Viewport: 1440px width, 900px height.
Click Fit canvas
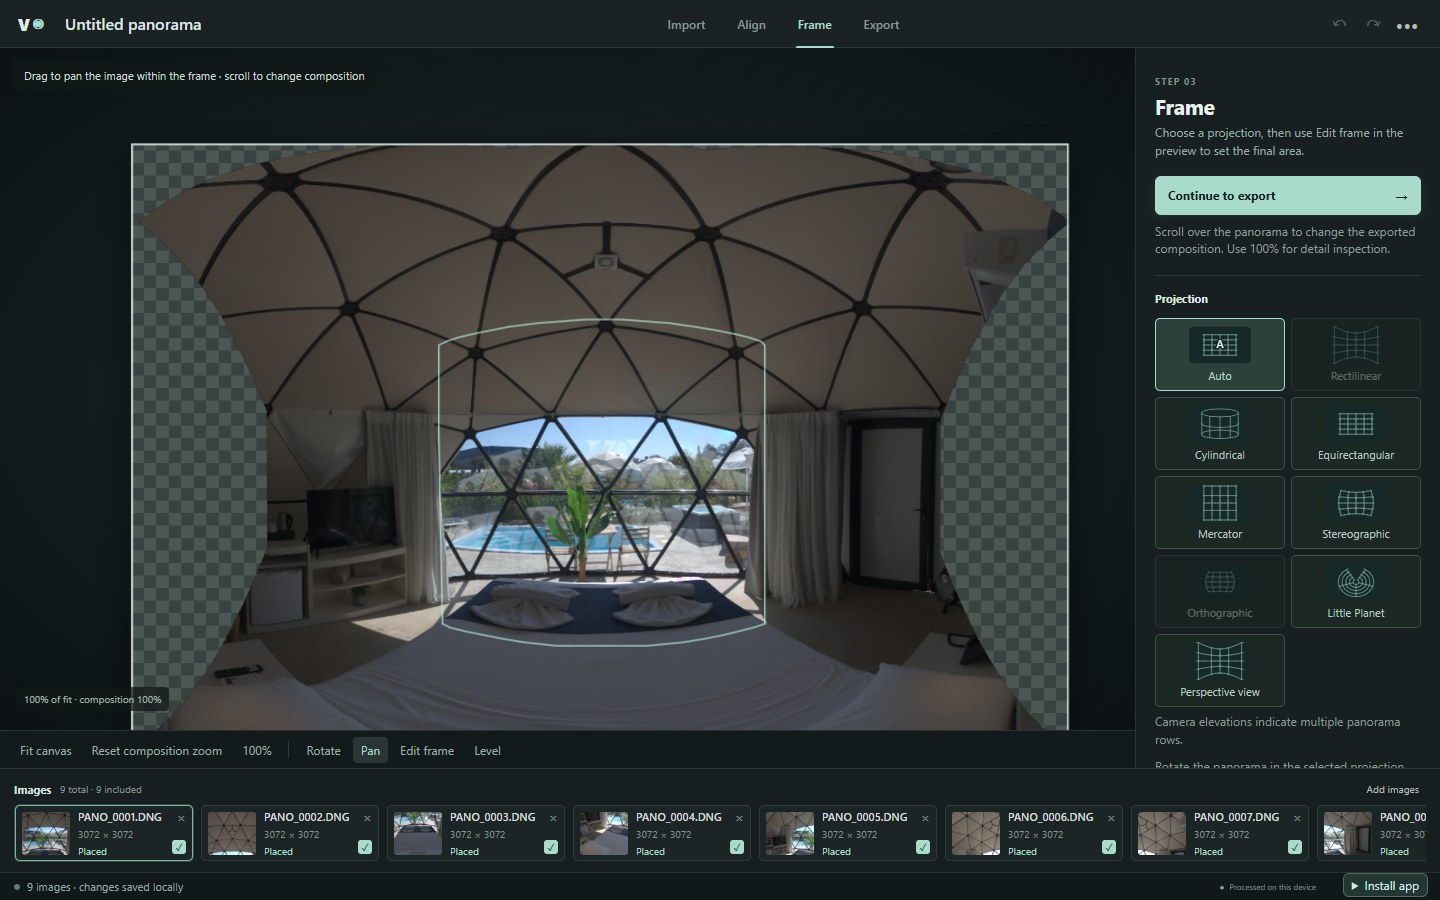click(x=46, y=751)
